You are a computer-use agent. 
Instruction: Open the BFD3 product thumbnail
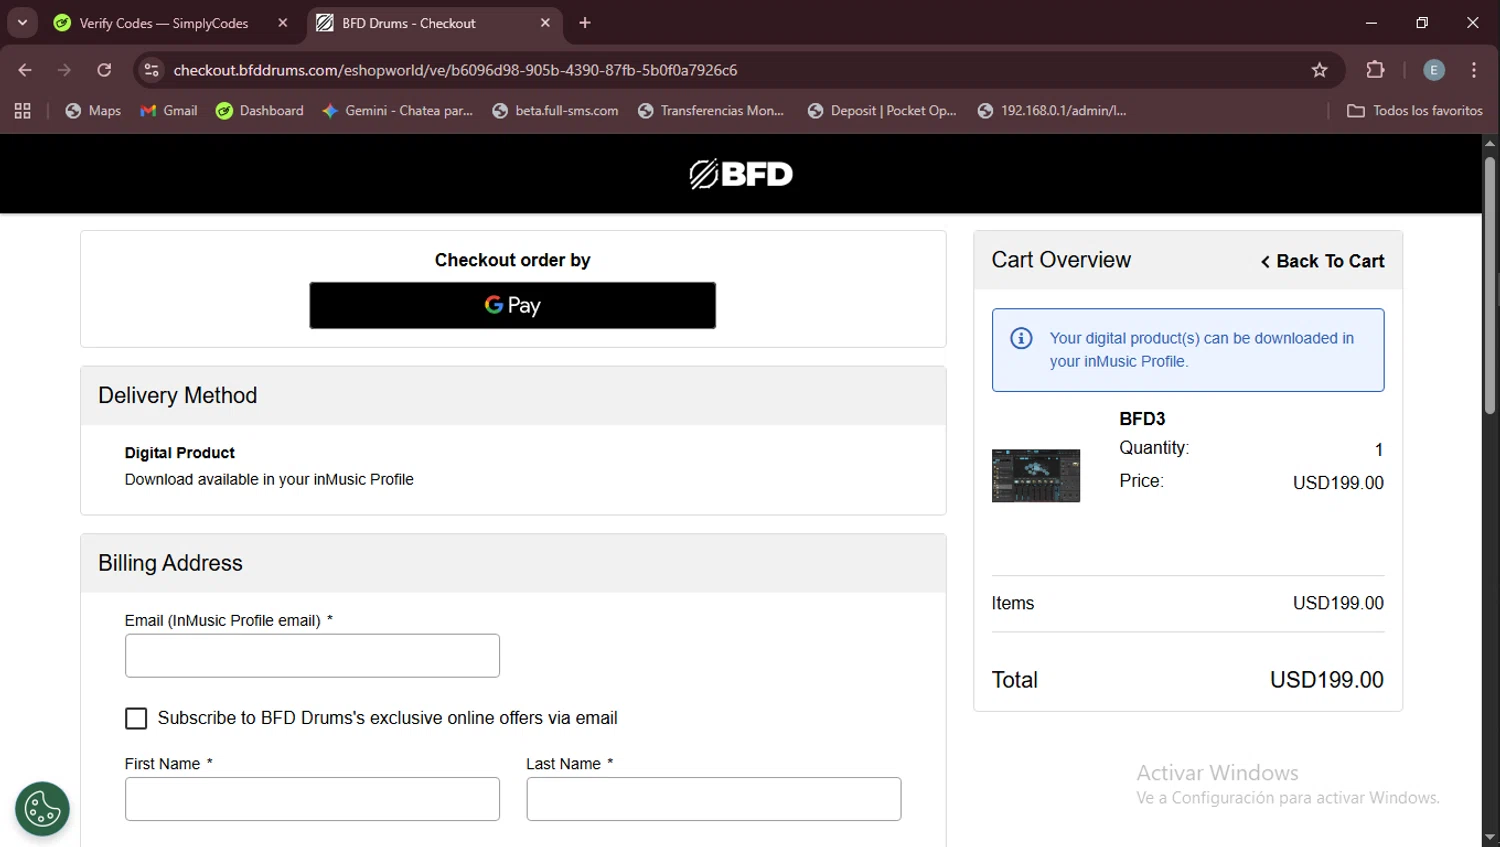(1036, 475)
